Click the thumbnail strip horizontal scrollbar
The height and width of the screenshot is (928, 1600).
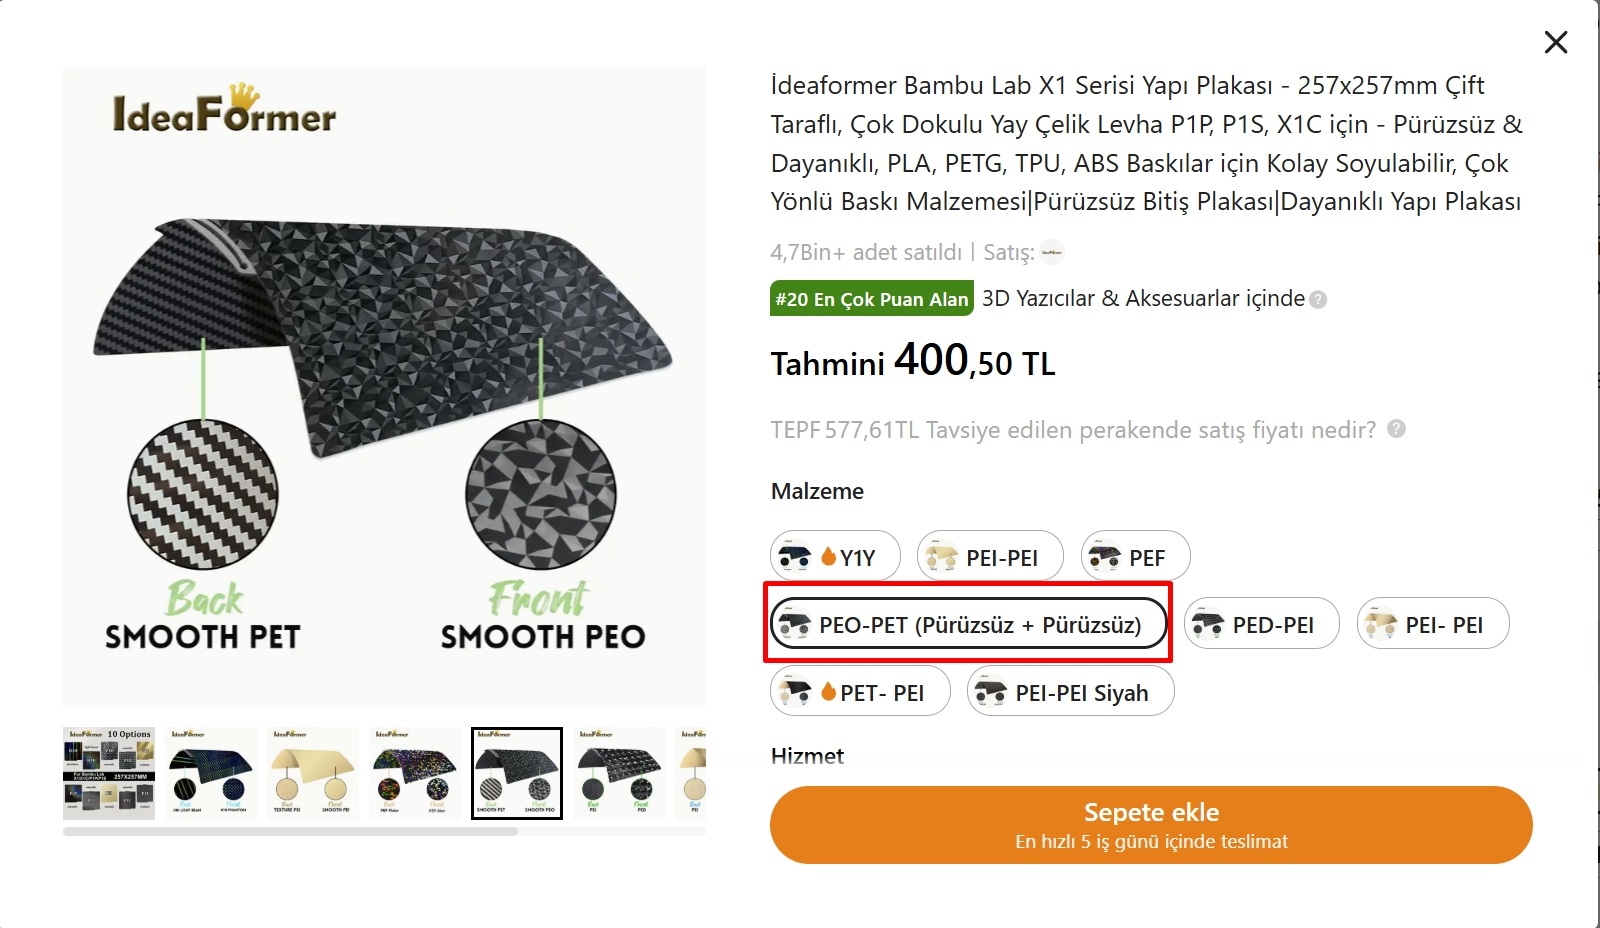pyautogui.click(x=290, y=831)
